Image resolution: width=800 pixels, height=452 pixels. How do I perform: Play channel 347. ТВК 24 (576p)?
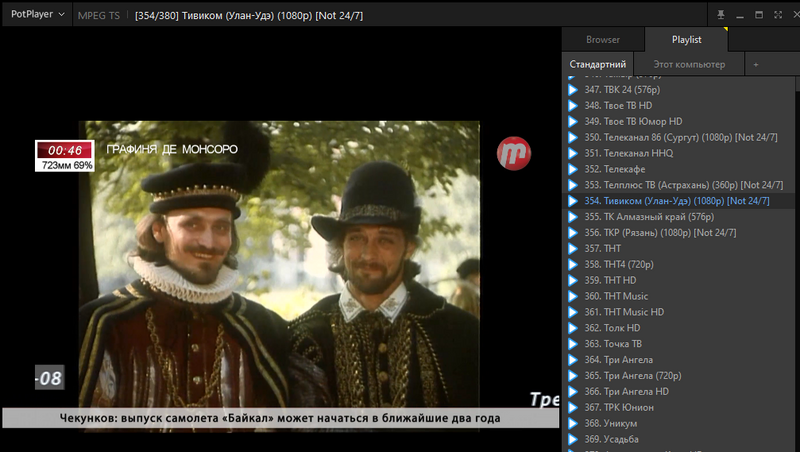680,89
